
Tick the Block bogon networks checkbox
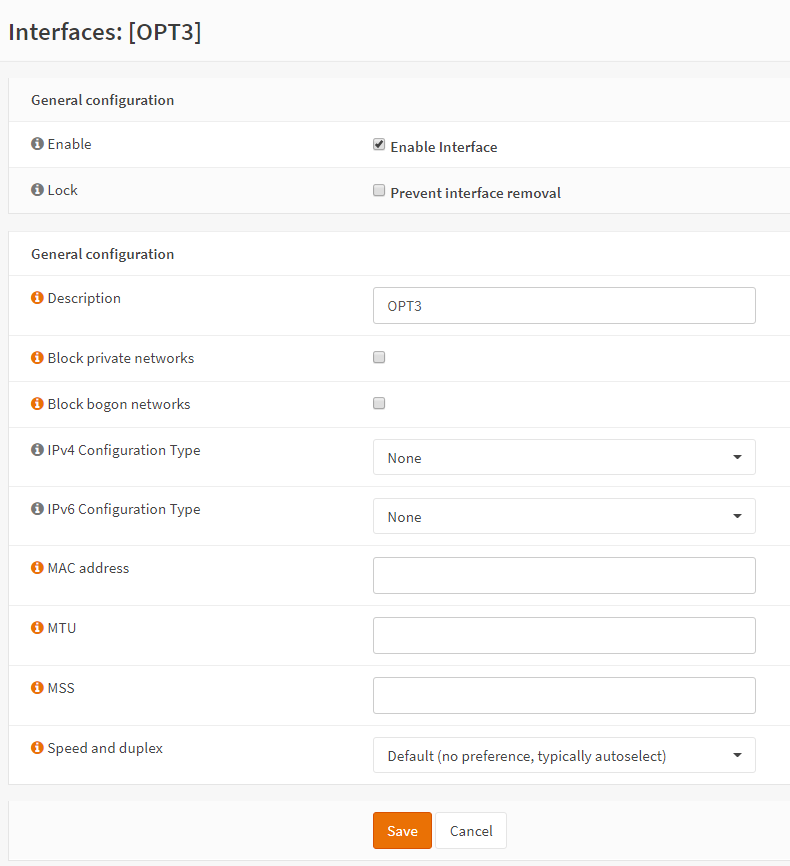click(x=379, y=403)
